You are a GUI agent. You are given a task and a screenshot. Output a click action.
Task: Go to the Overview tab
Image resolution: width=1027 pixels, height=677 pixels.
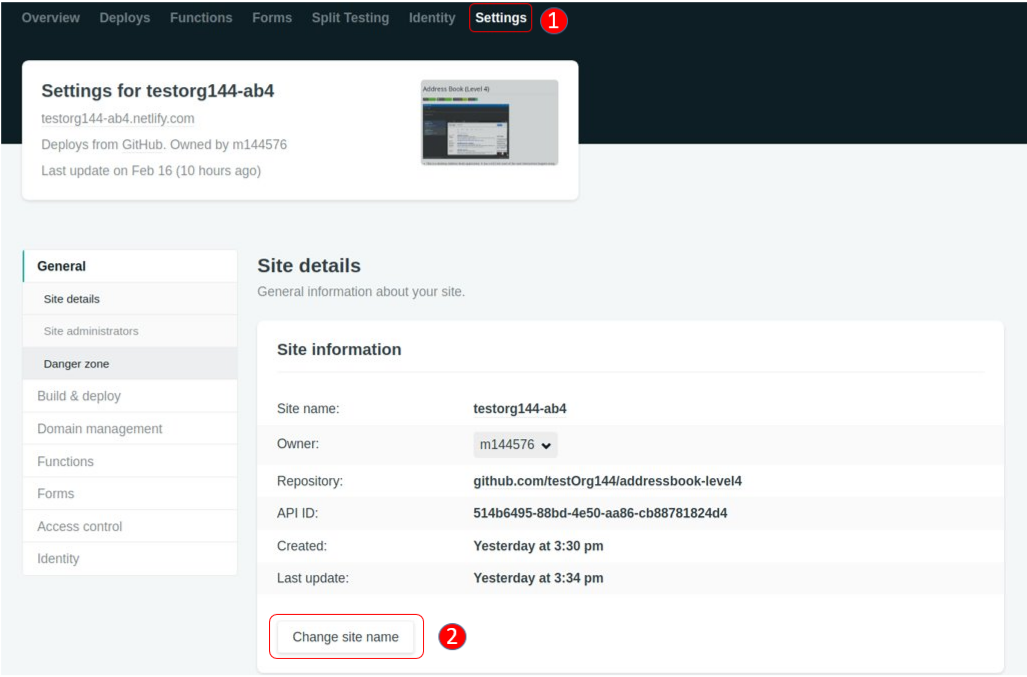pyautogui.click(x=50, y=17)
